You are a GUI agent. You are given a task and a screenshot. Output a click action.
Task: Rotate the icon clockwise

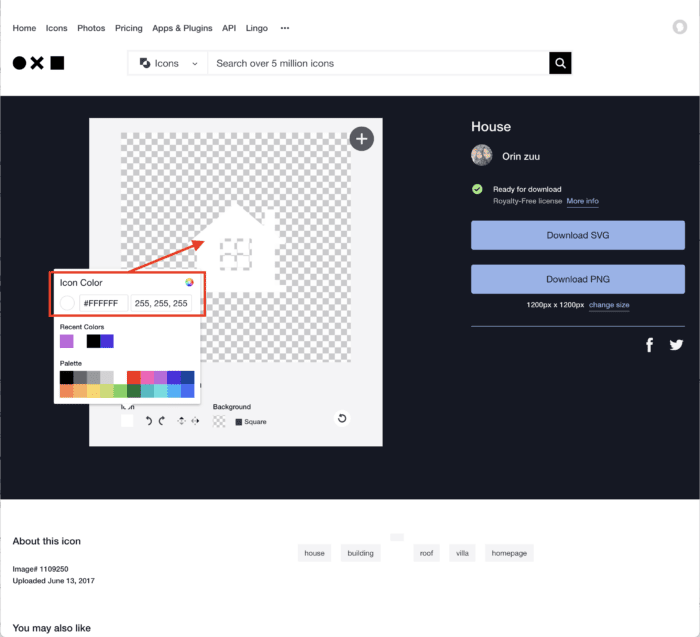[162, 421]
